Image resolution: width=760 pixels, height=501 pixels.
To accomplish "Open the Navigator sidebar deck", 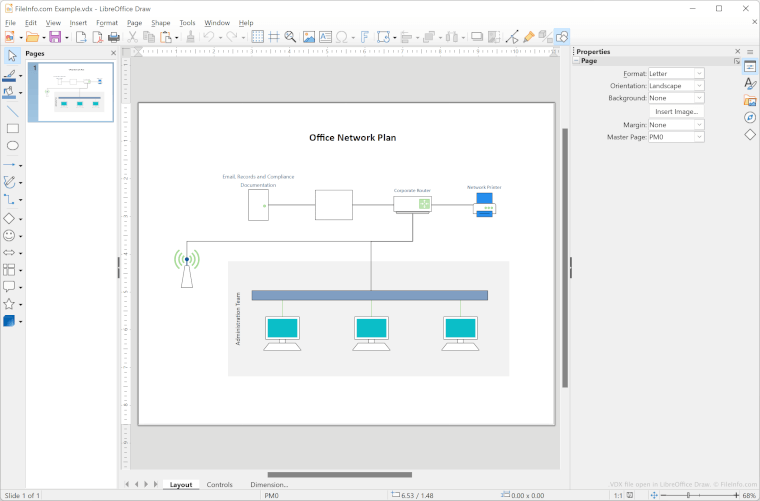I will click(x=750, y=117).
